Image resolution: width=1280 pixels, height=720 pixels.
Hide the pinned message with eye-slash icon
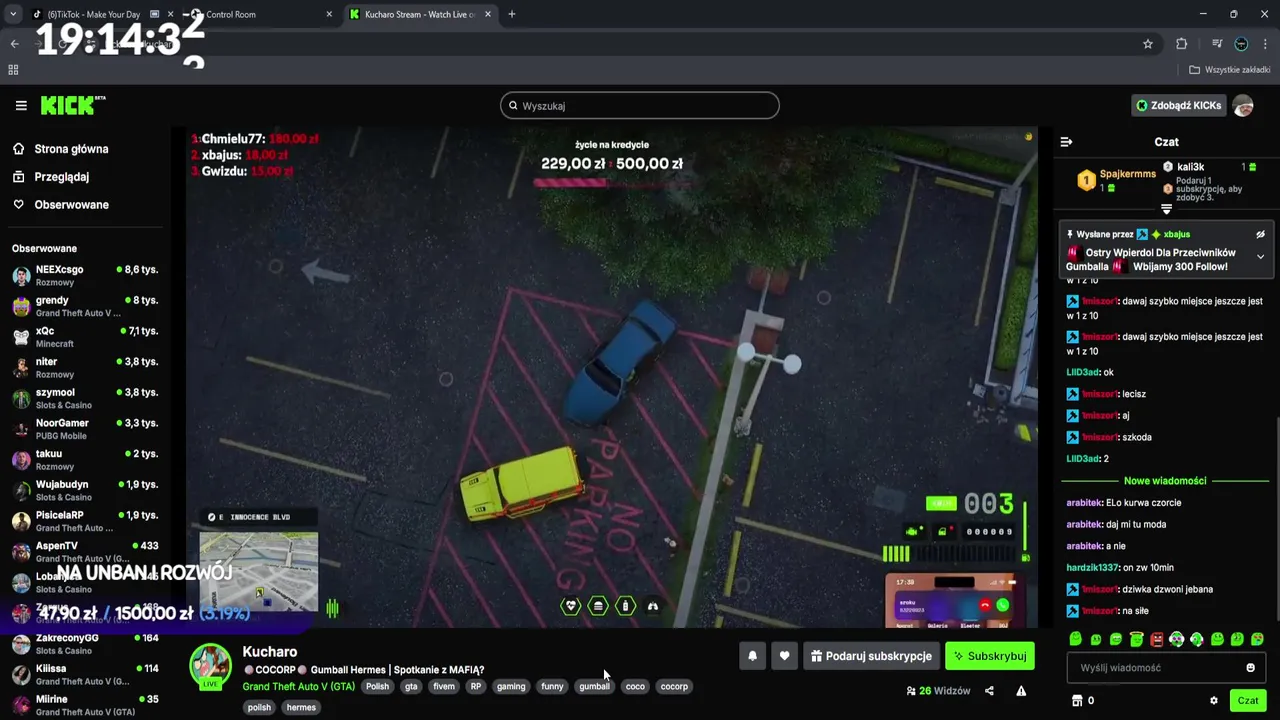(x=1260, y=234)
